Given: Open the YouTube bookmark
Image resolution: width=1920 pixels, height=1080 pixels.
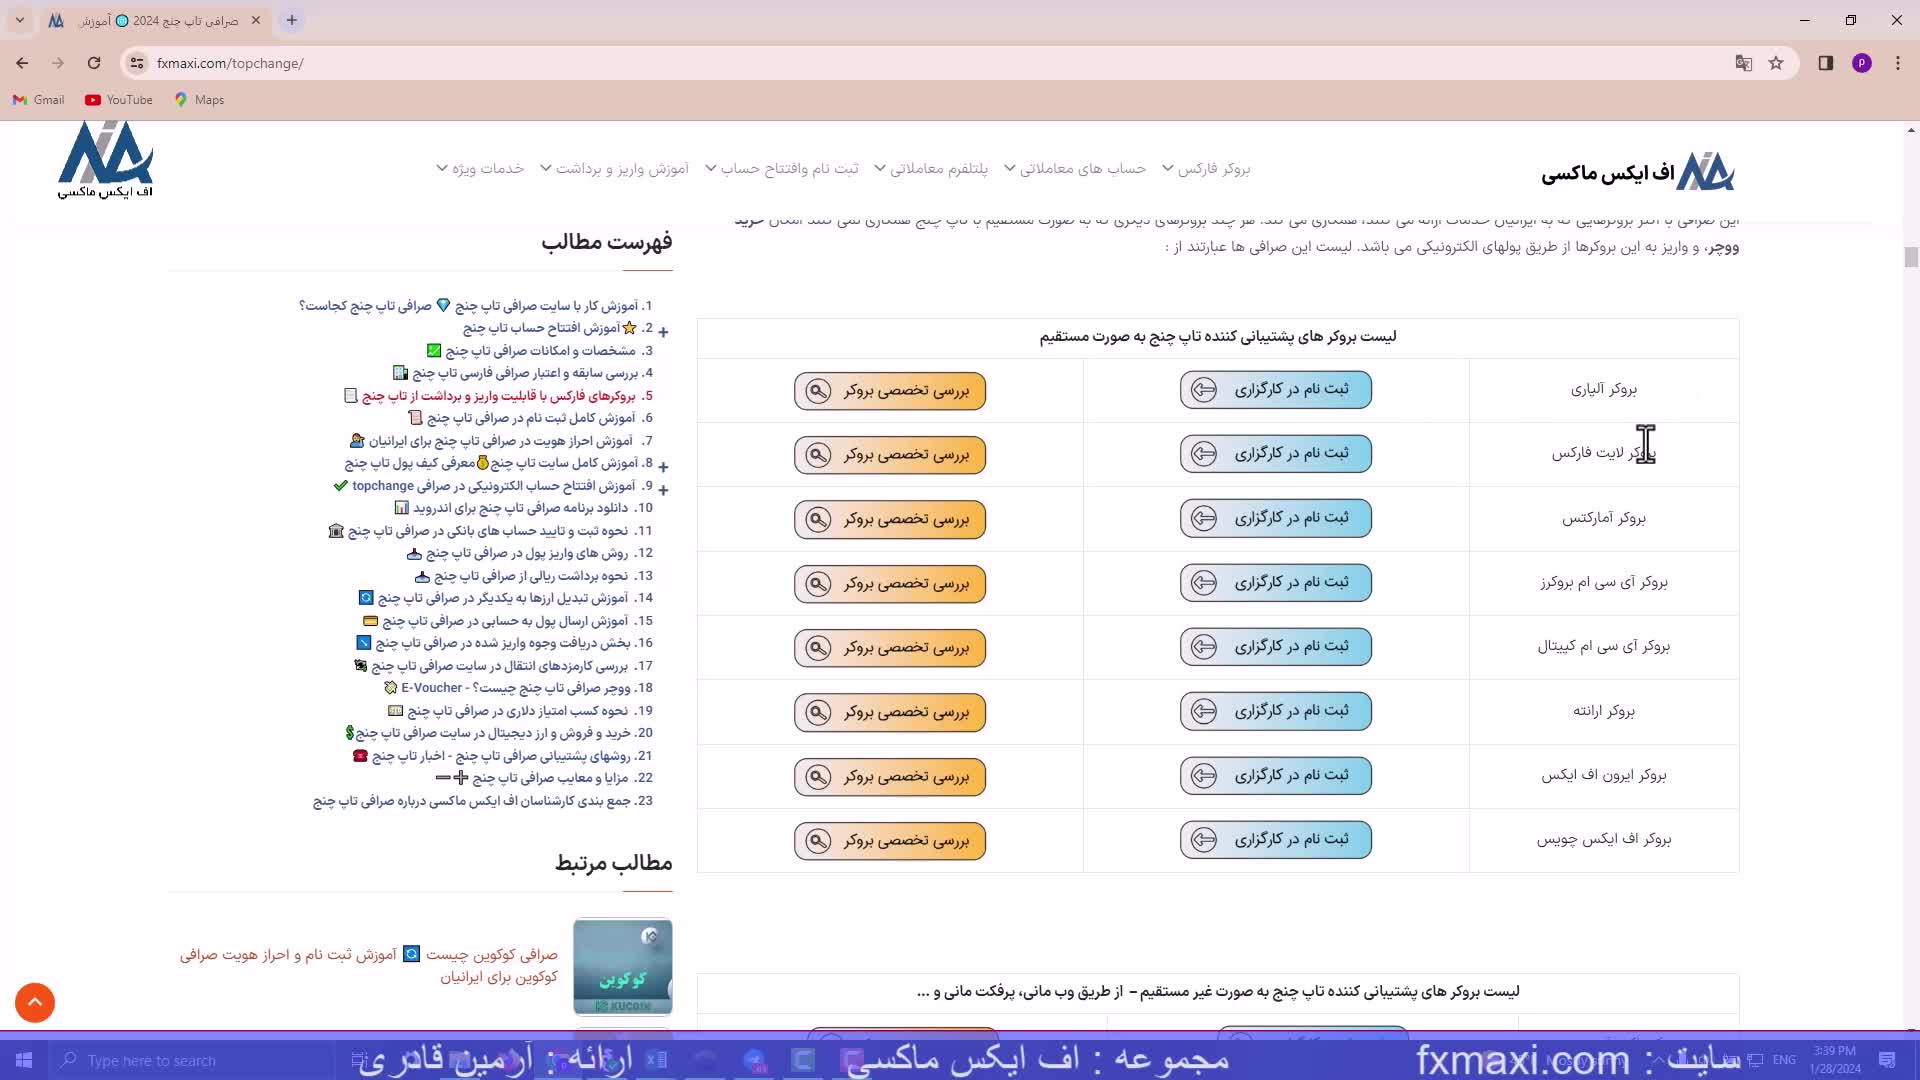Looking at the screenshot, I should pyautogui.click(x=119, y=100).
